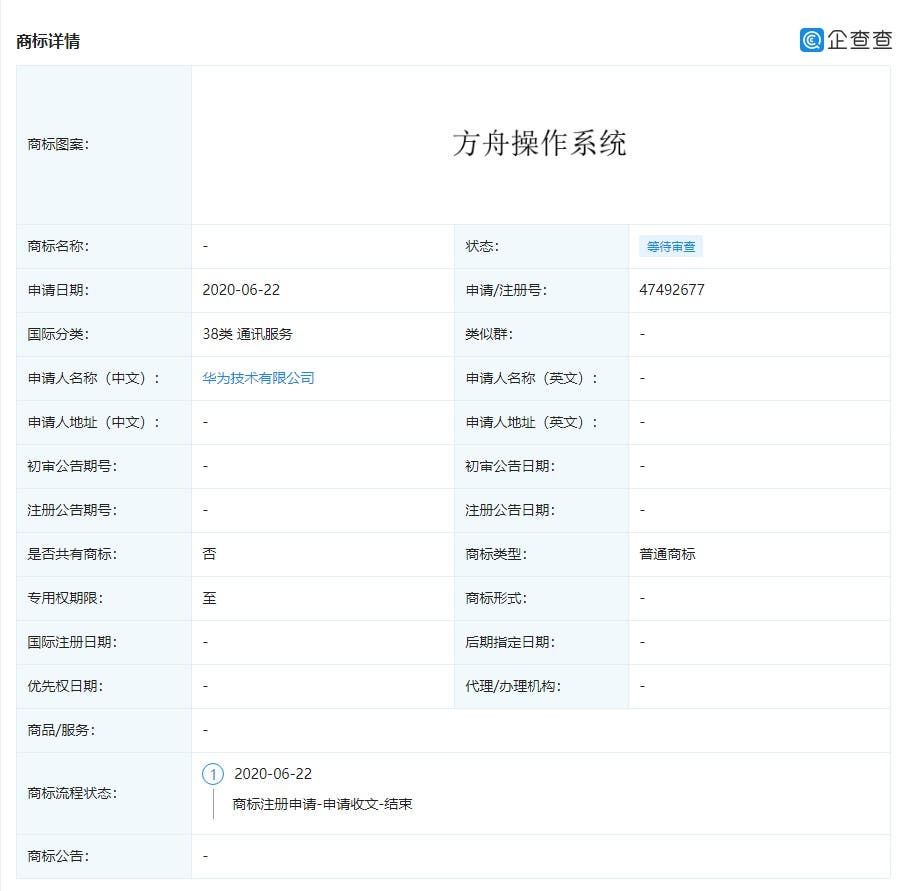Click the 商标公告 label

58,856
